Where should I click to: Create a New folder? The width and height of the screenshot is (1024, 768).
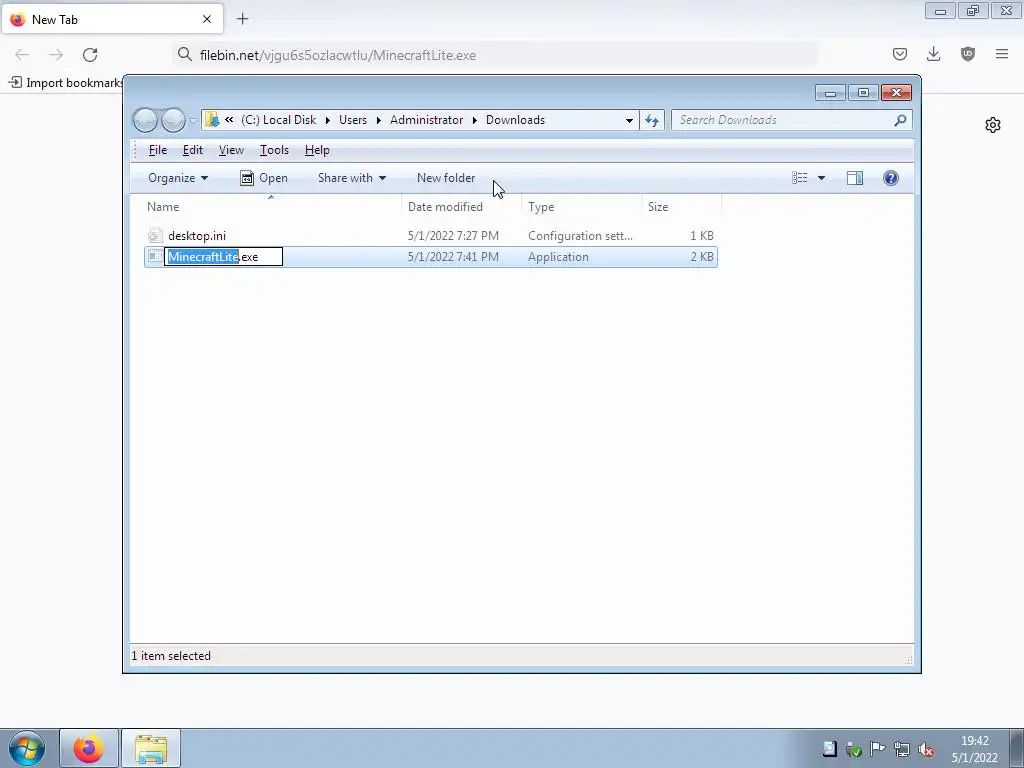446,178
